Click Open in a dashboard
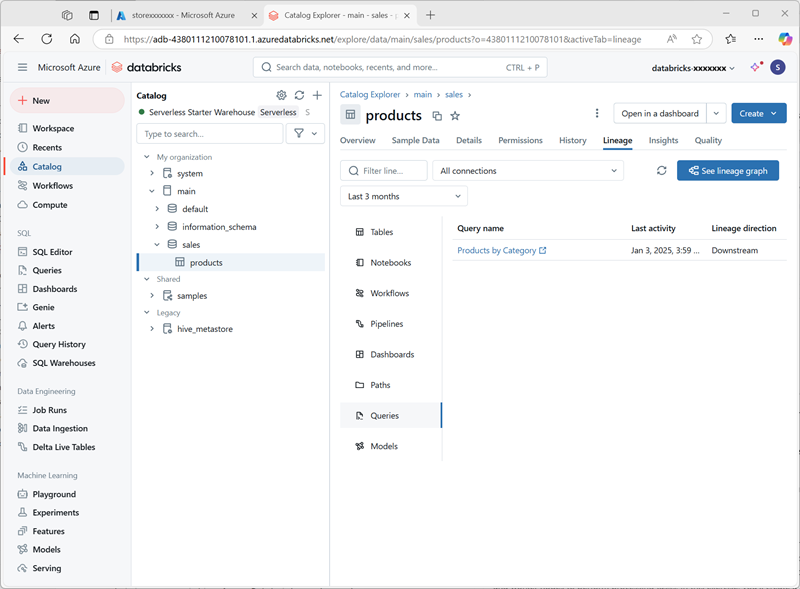This screenshot has height=589, width=800. pyautogui.click(x=660, y=113)
